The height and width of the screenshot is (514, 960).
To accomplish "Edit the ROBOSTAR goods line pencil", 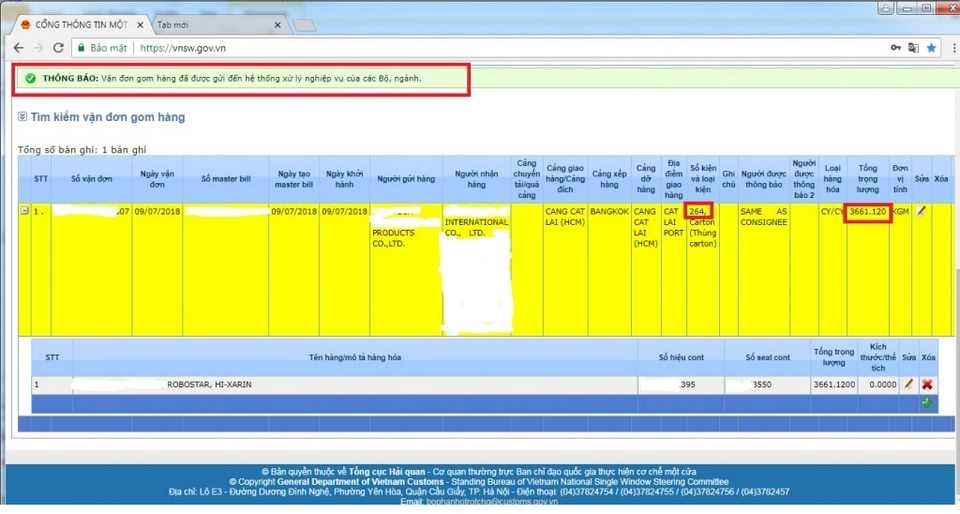I will [x=909, y=384].
